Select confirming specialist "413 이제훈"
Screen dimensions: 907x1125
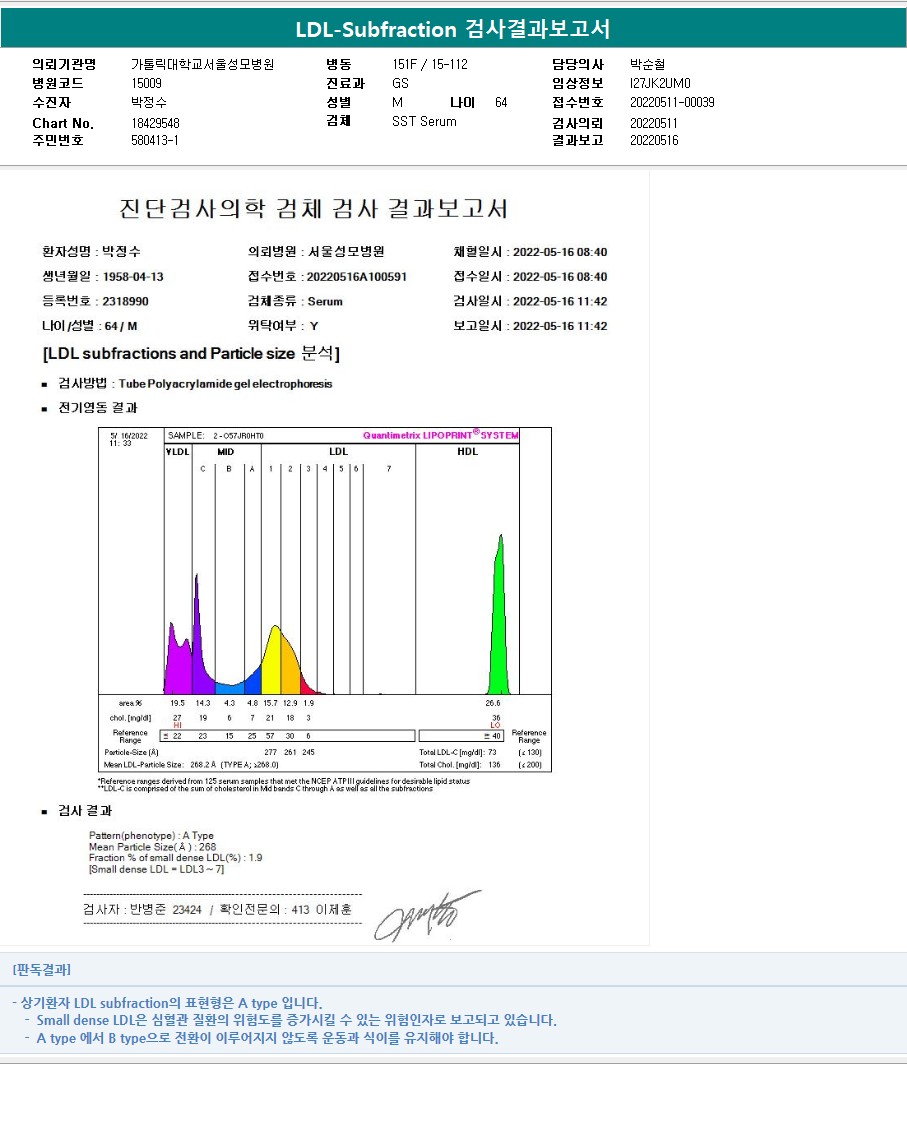pyautogui.click(x=321, y=910)
